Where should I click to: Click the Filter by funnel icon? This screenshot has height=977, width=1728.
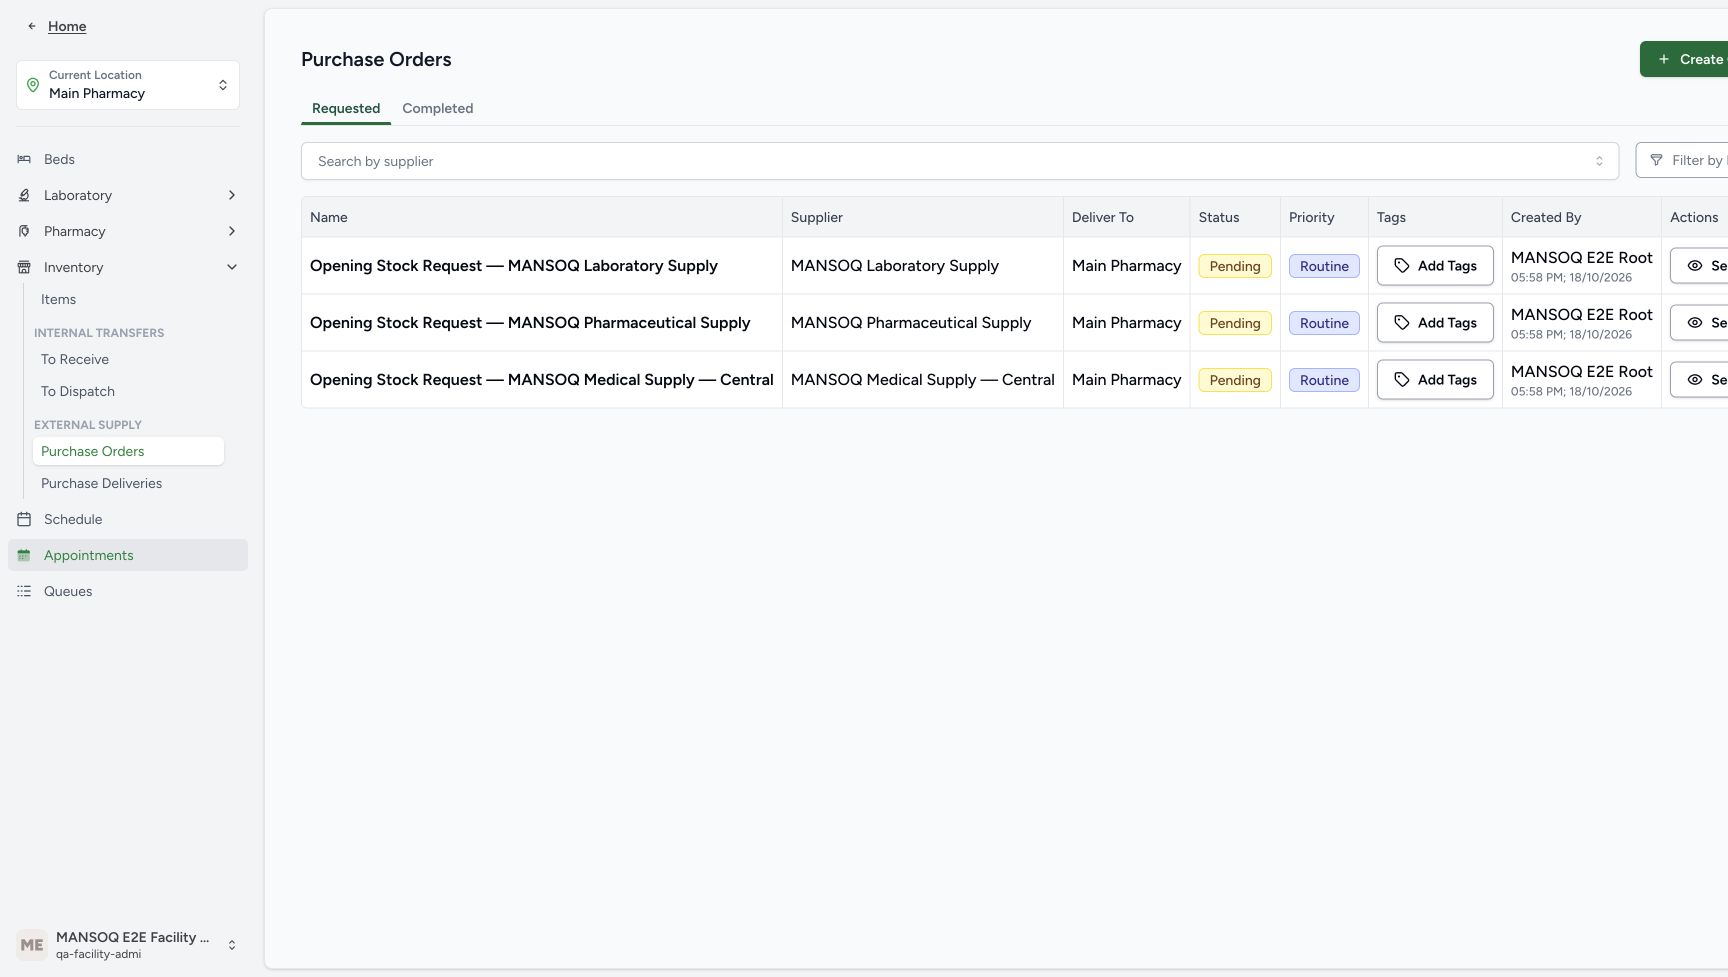point(1656,160)
